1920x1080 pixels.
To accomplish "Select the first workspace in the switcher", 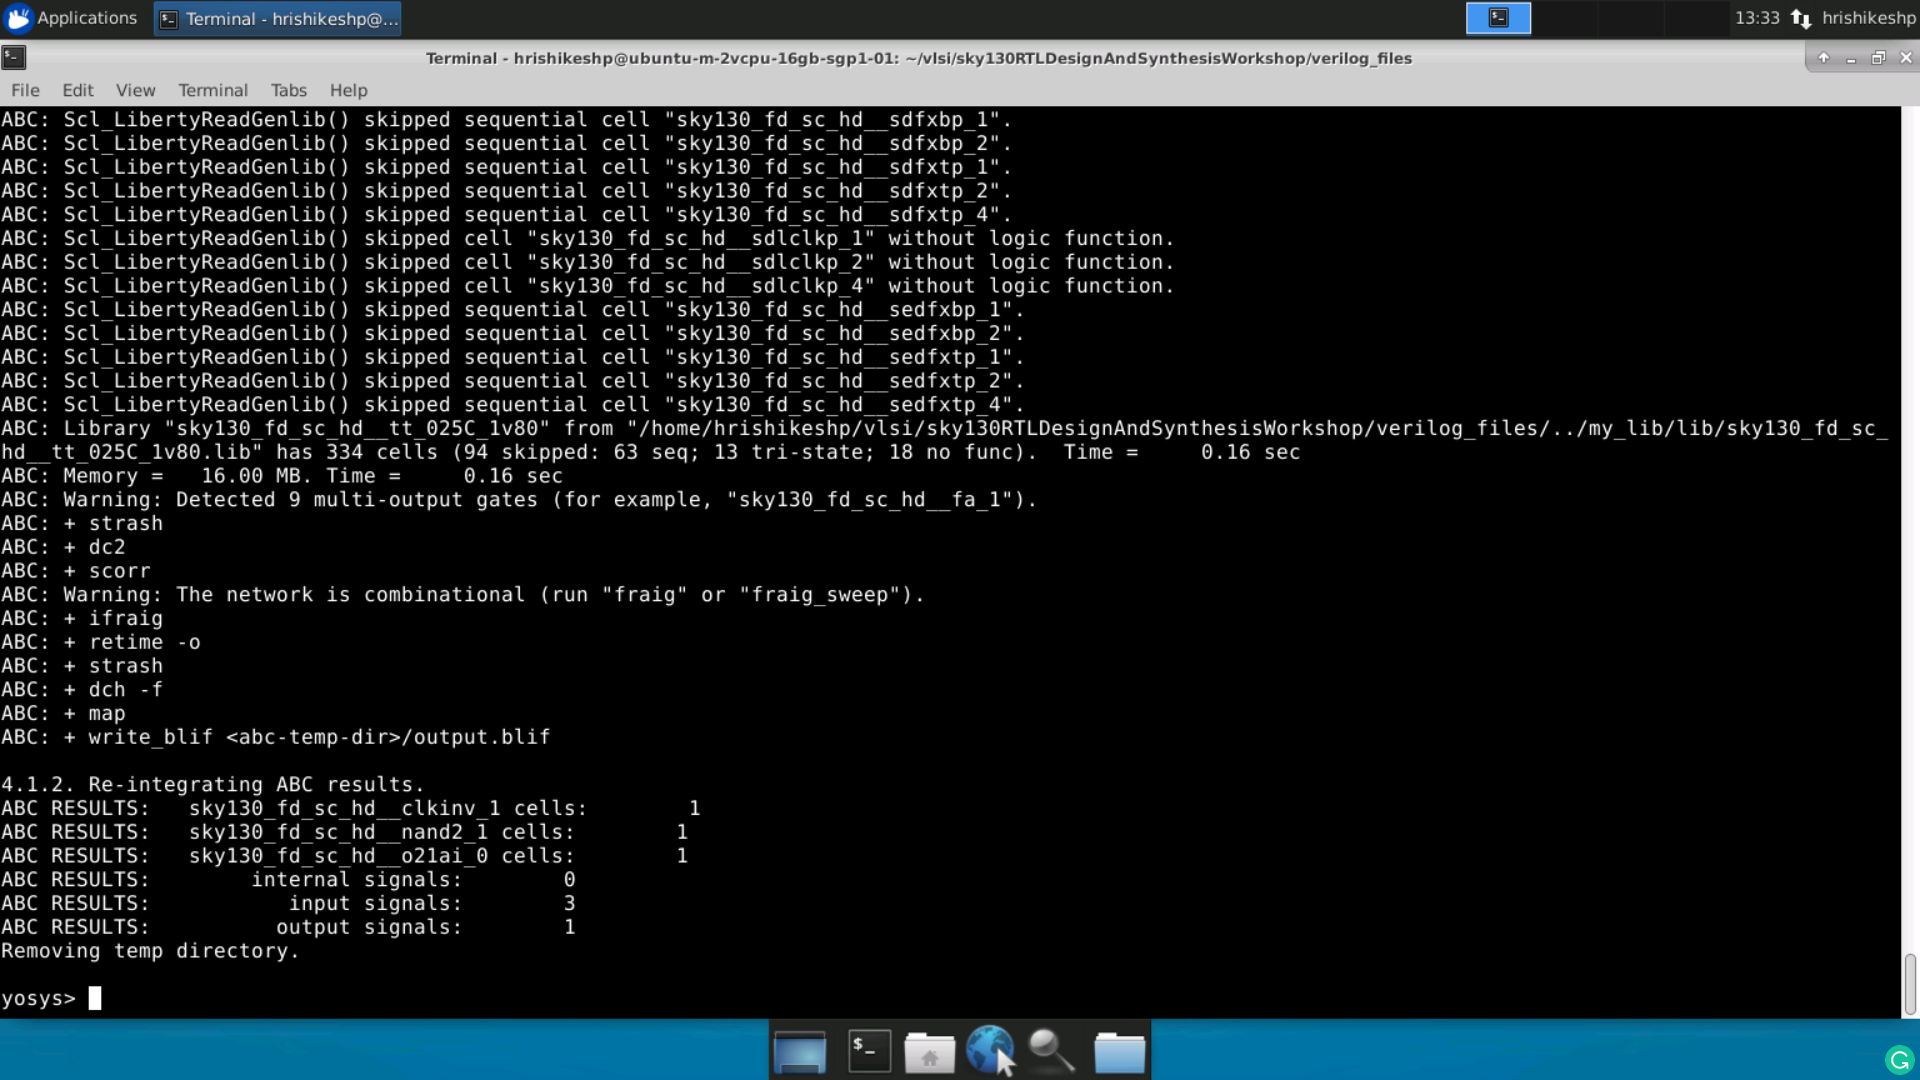I will [1498, 18].
